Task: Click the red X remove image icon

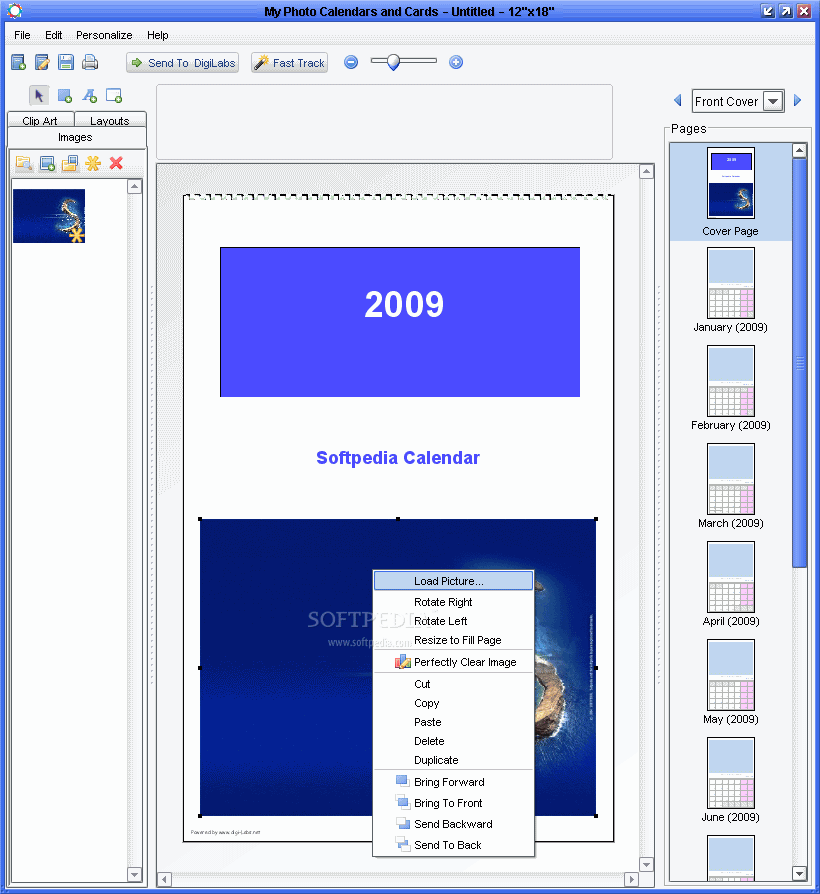Action: pos(116,164)
